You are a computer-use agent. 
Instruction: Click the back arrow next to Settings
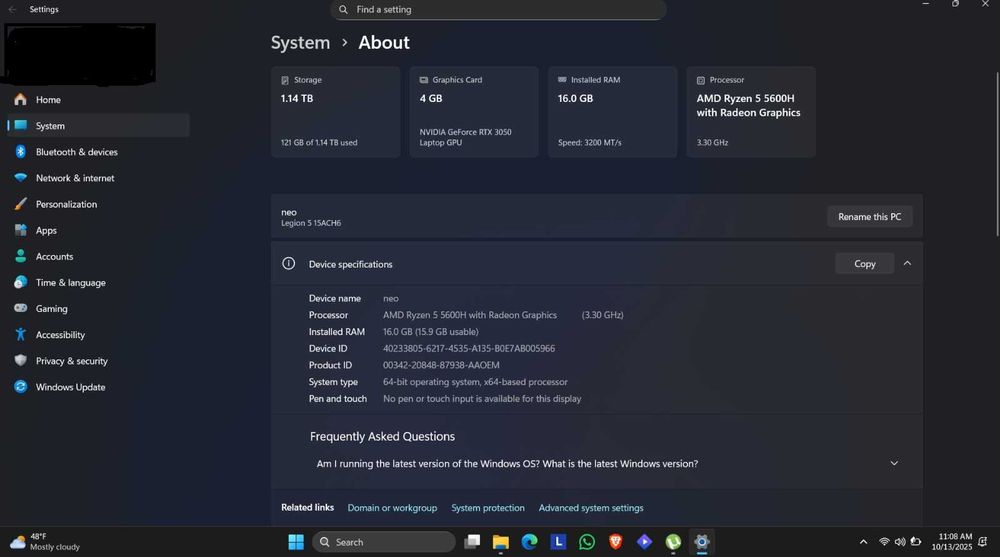click(12, 10)
